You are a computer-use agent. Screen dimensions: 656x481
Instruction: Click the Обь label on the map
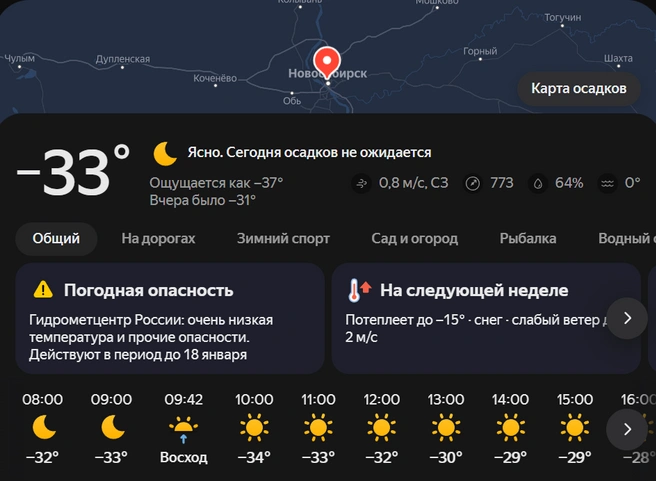[x=292, y=101]
